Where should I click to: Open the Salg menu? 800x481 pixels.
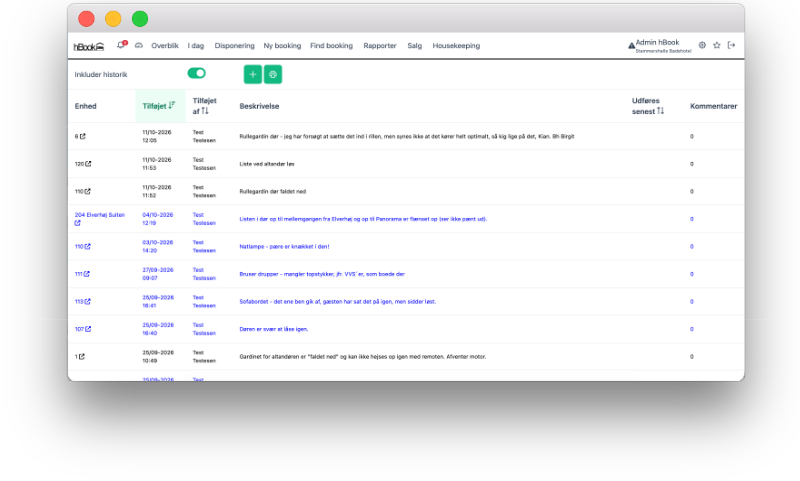[414, 45]
